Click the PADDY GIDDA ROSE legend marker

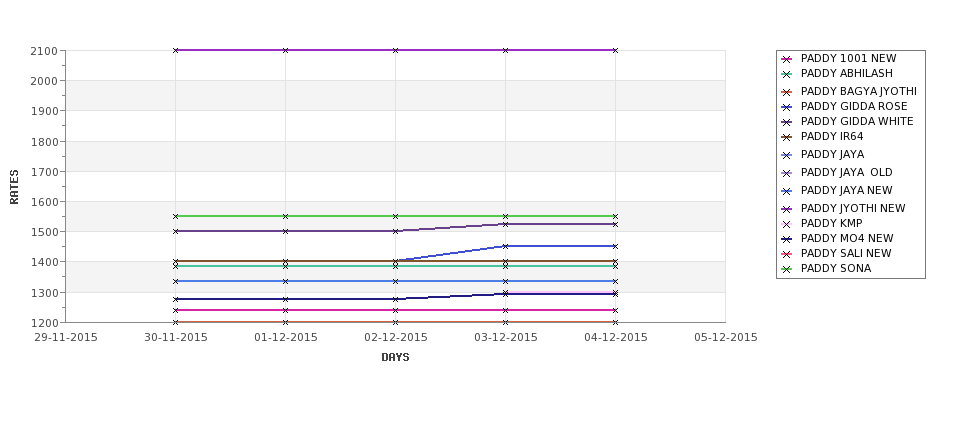787,107
